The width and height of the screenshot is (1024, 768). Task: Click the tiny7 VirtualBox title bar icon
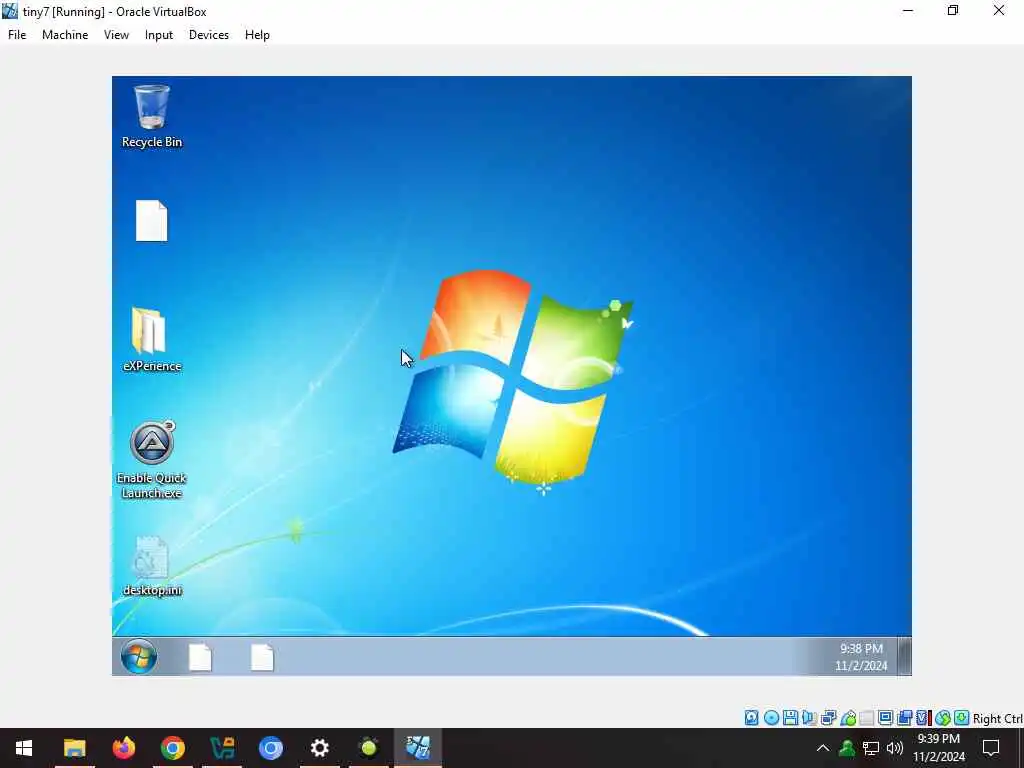pyautogui.click(x=10, y=11)
